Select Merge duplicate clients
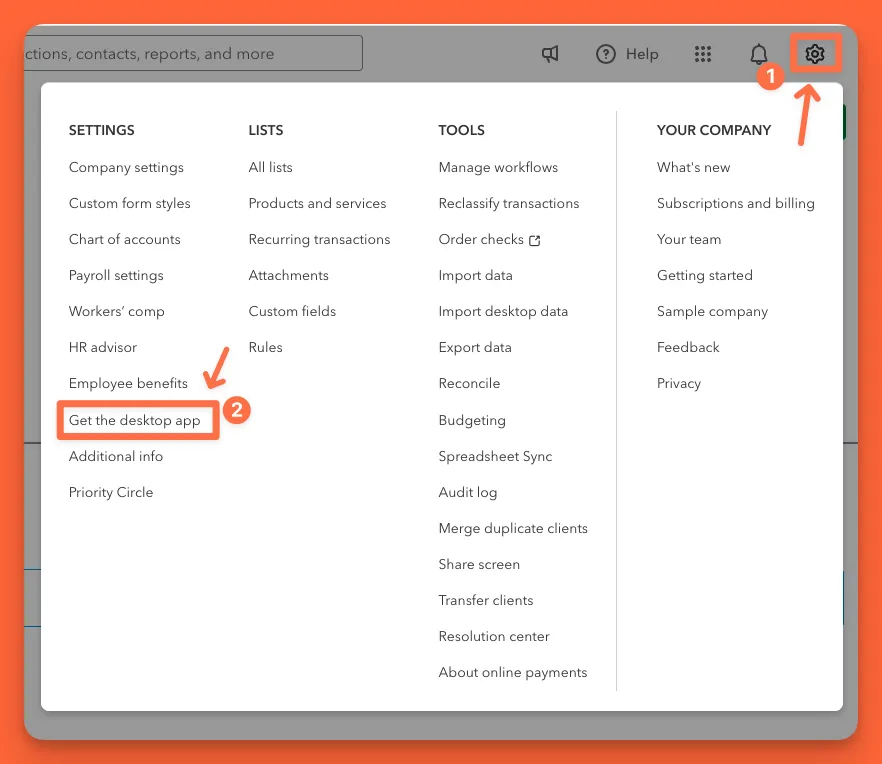 pyautogui.click(x=513, y=528)
